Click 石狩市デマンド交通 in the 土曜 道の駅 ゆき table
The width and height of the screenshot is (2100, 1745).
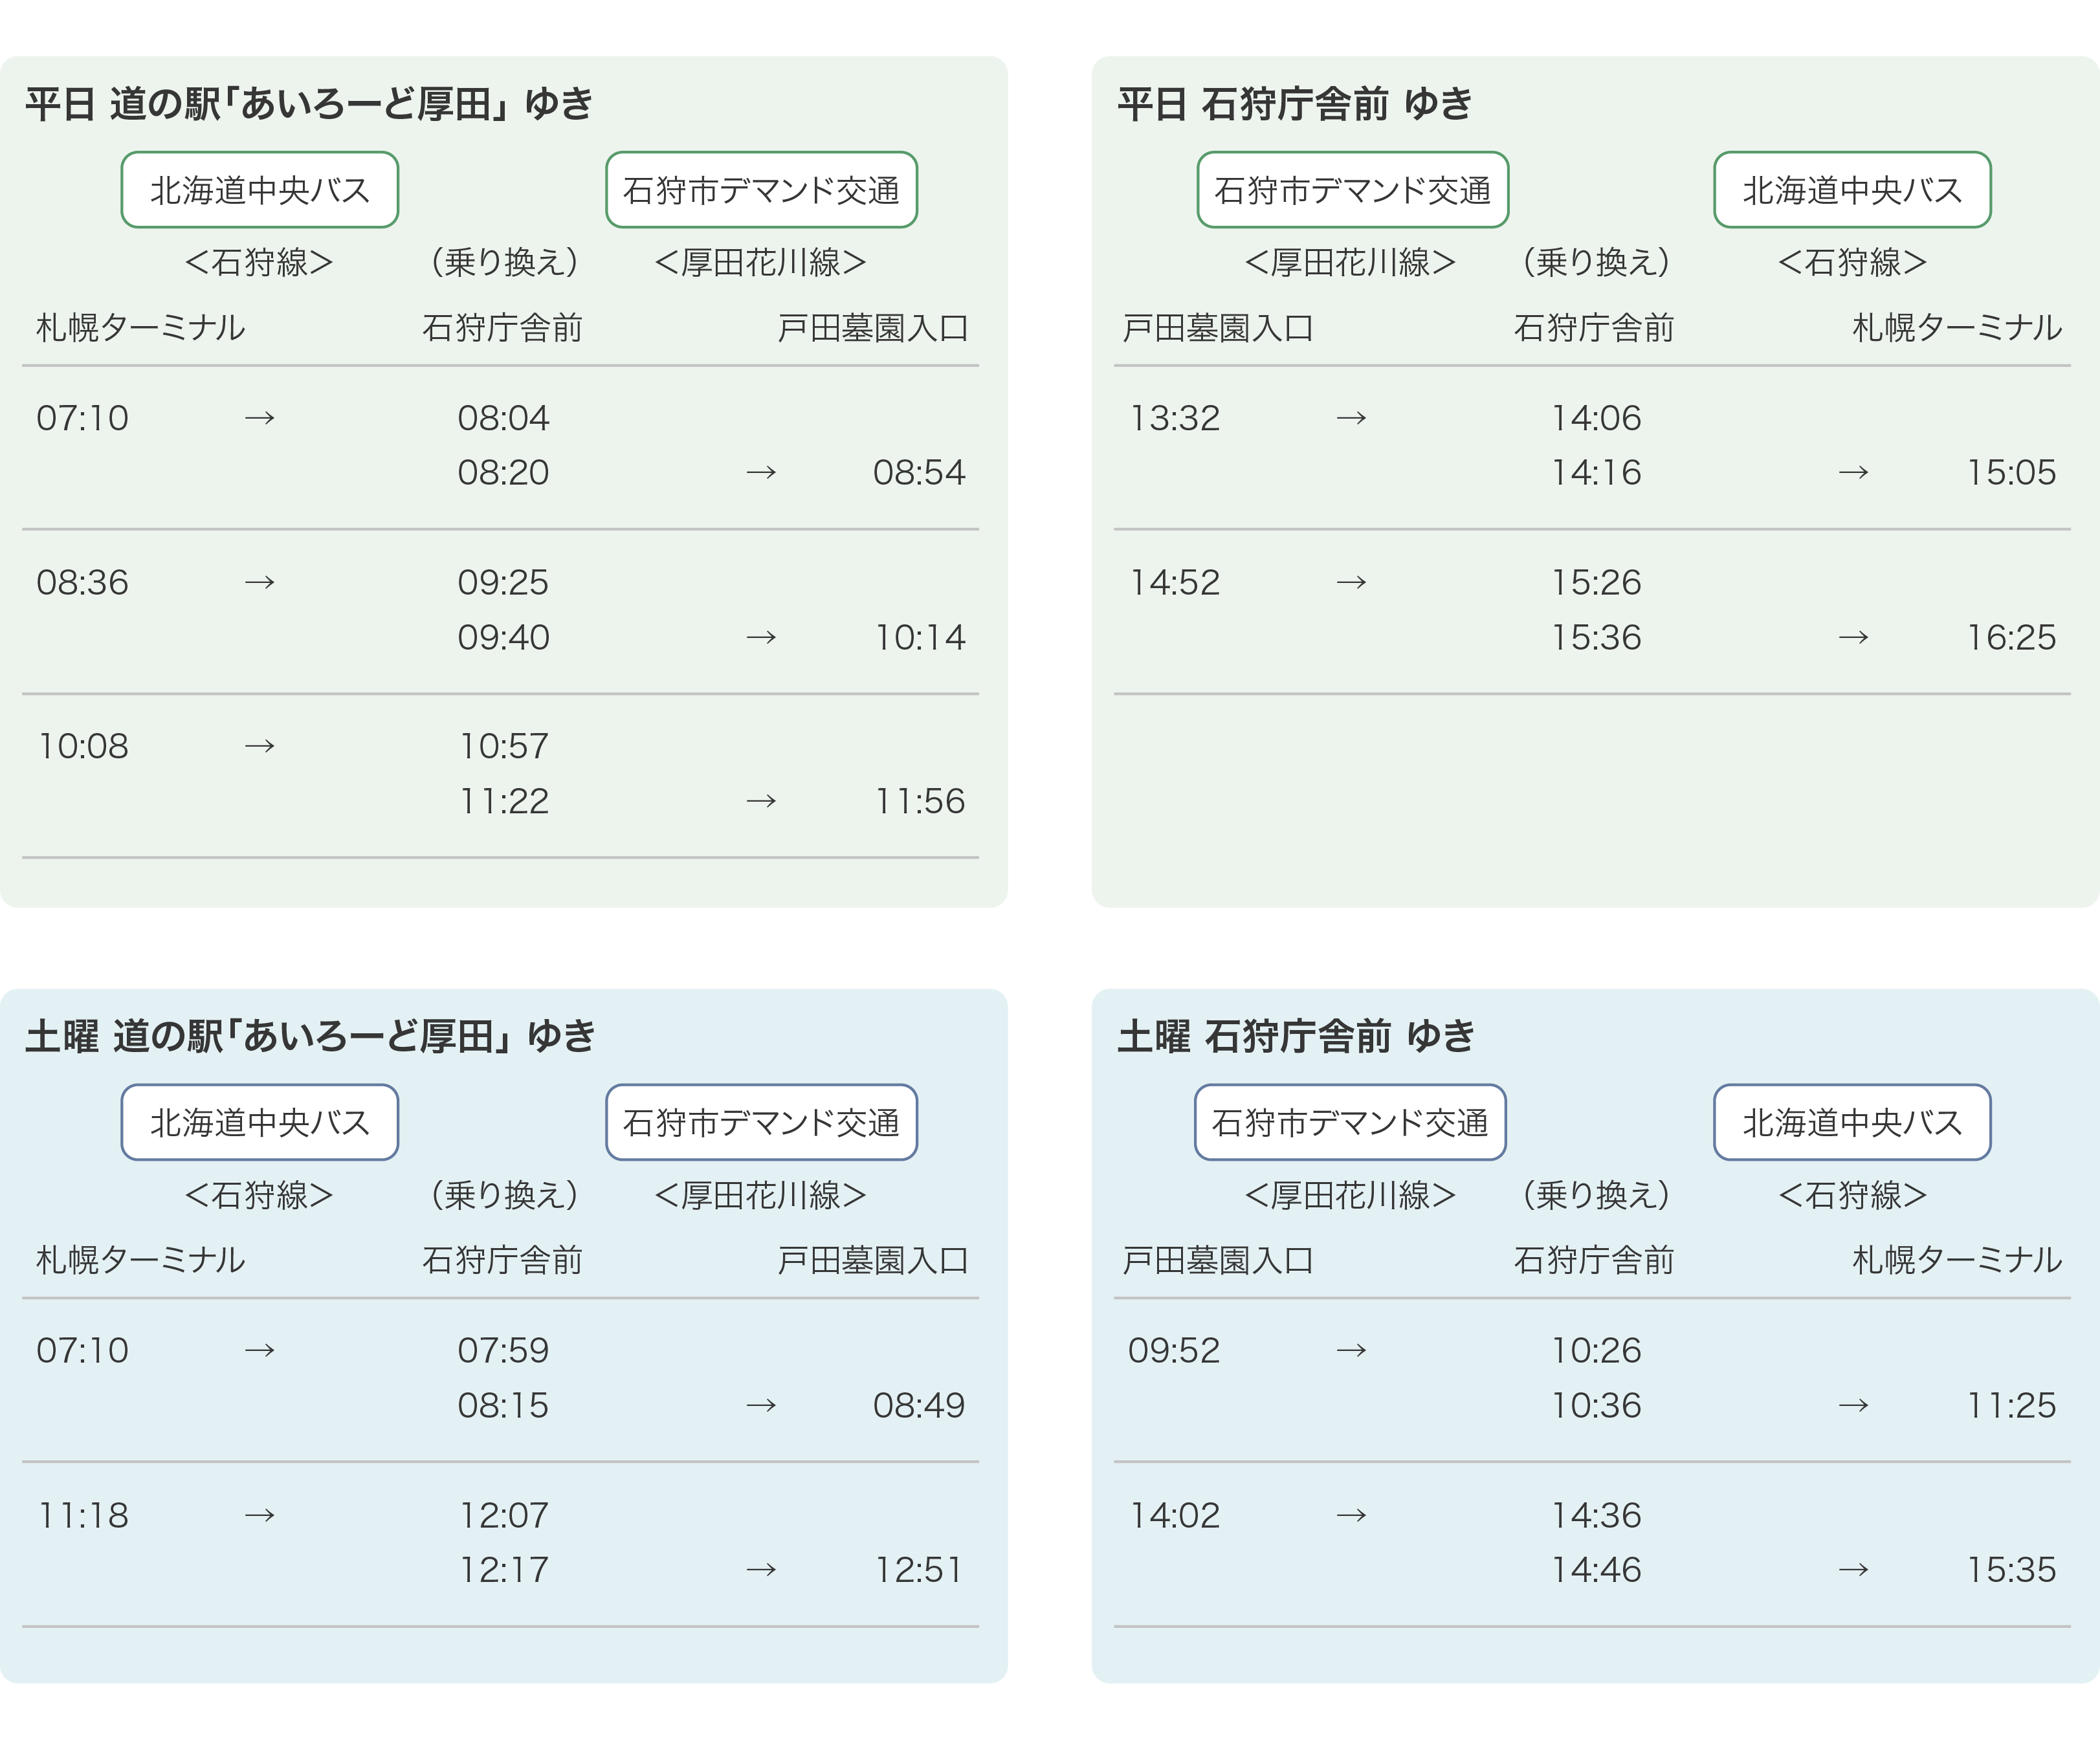[x=761, y=1122]
